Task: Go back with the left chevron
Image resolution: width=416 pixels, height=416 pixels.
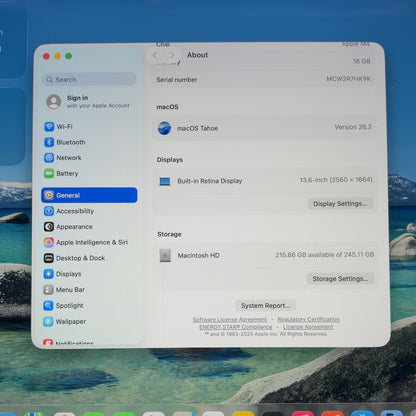Action: (155, 55)
